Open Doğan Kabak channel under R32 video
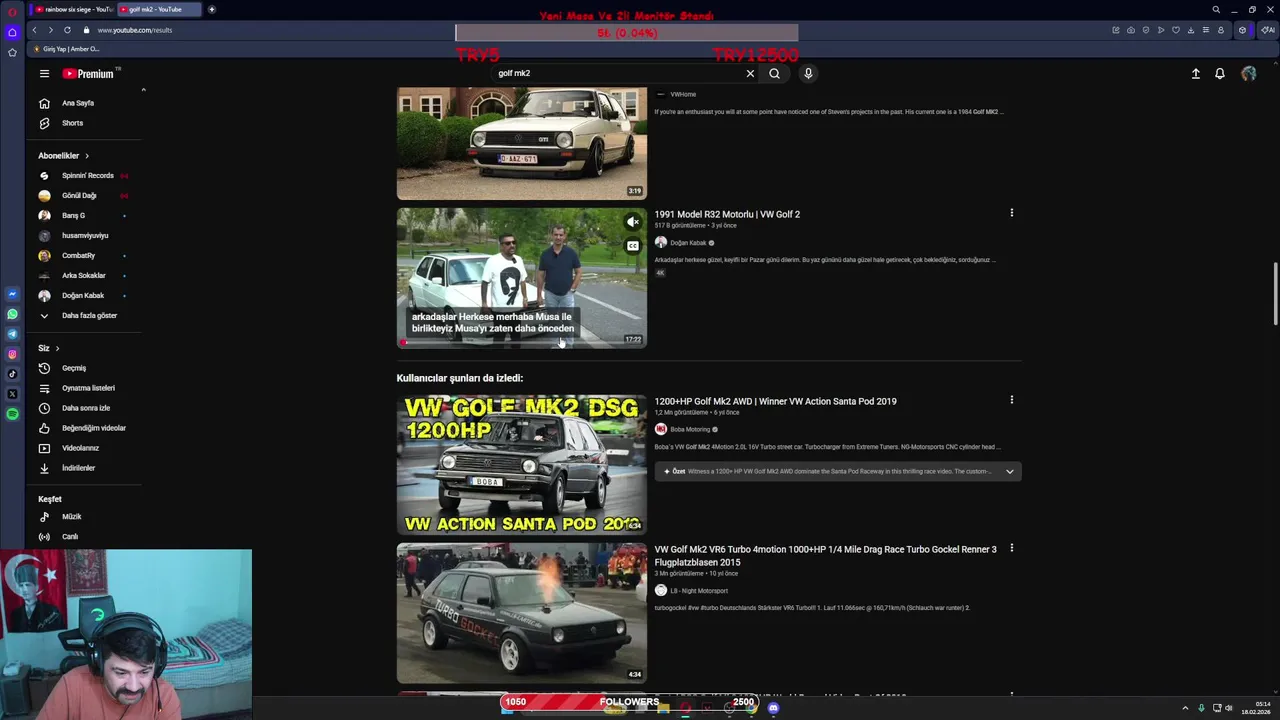 688,243
